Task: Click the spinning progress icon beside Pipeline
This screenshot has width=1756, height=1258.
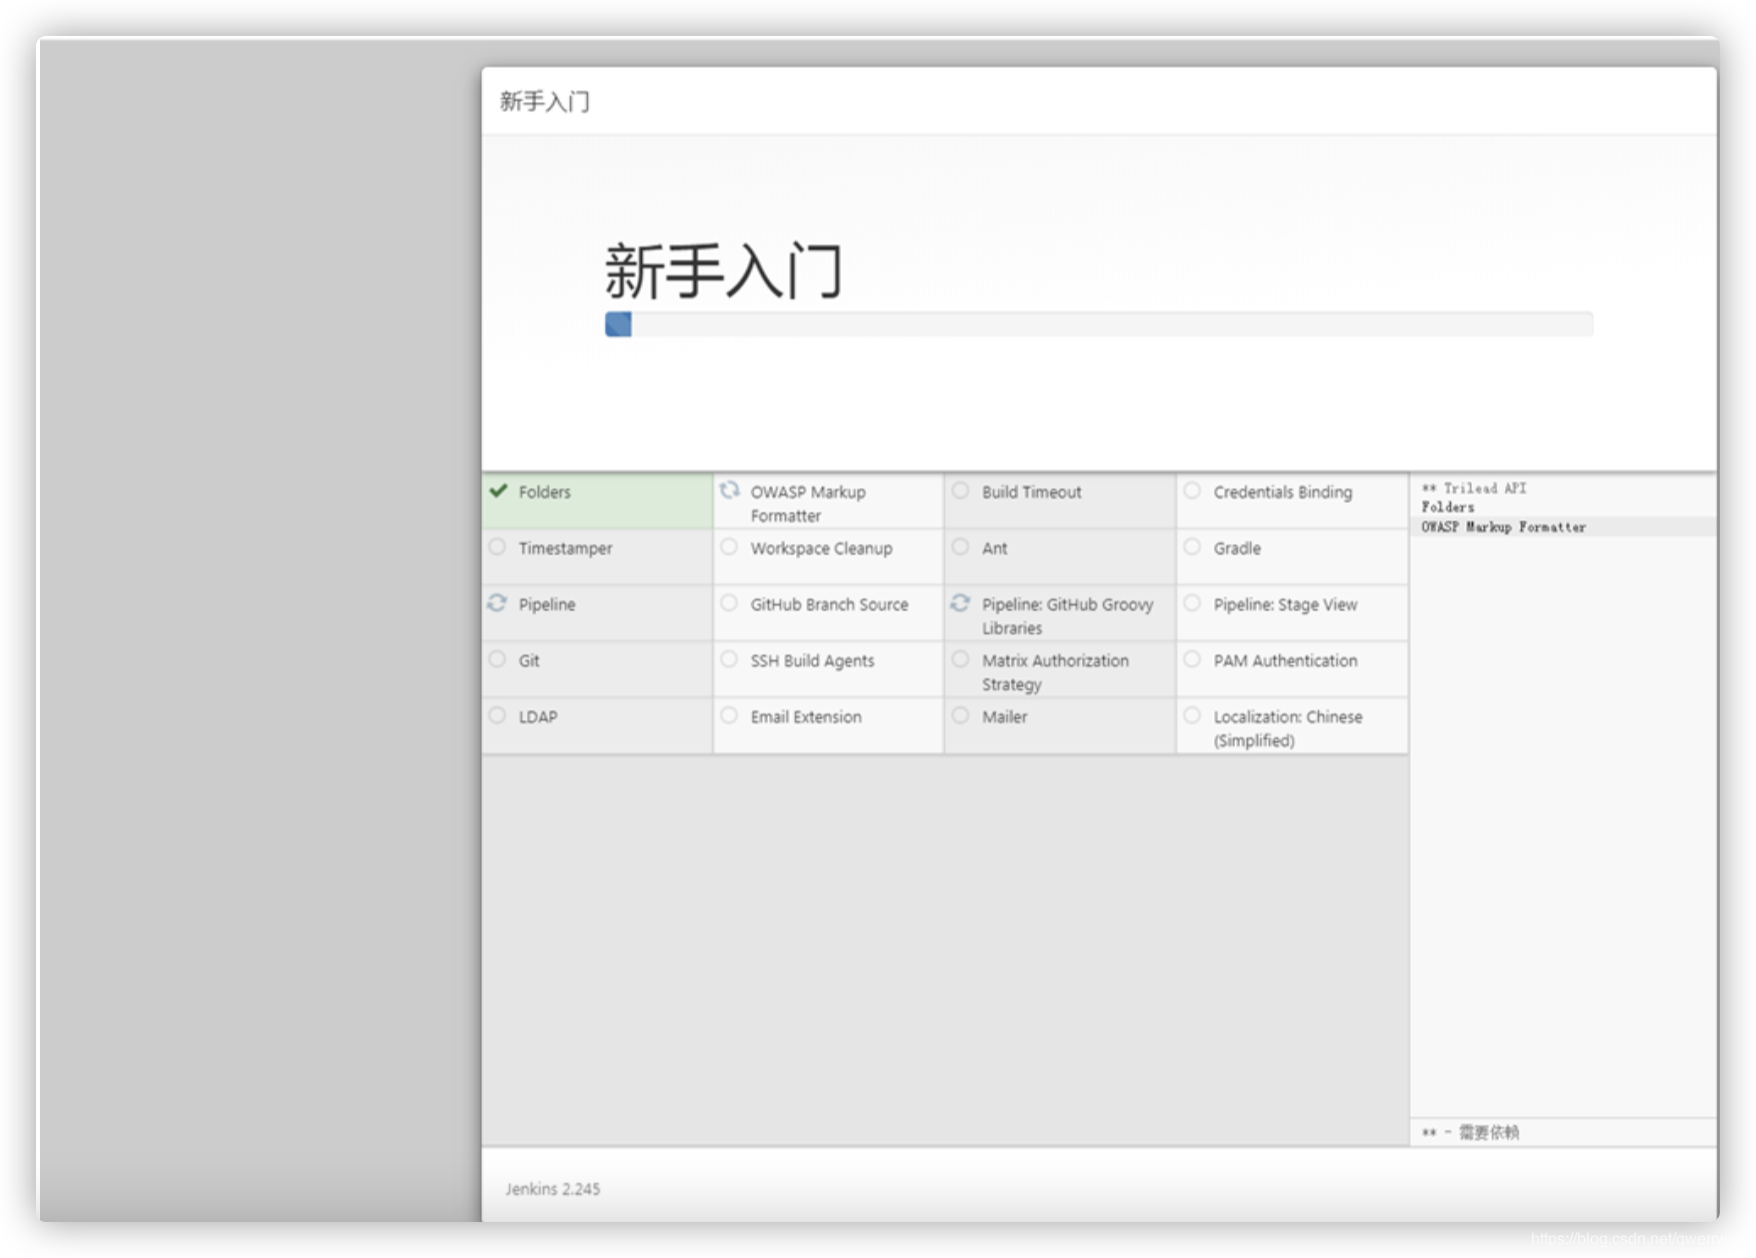Action: point(498,604)
